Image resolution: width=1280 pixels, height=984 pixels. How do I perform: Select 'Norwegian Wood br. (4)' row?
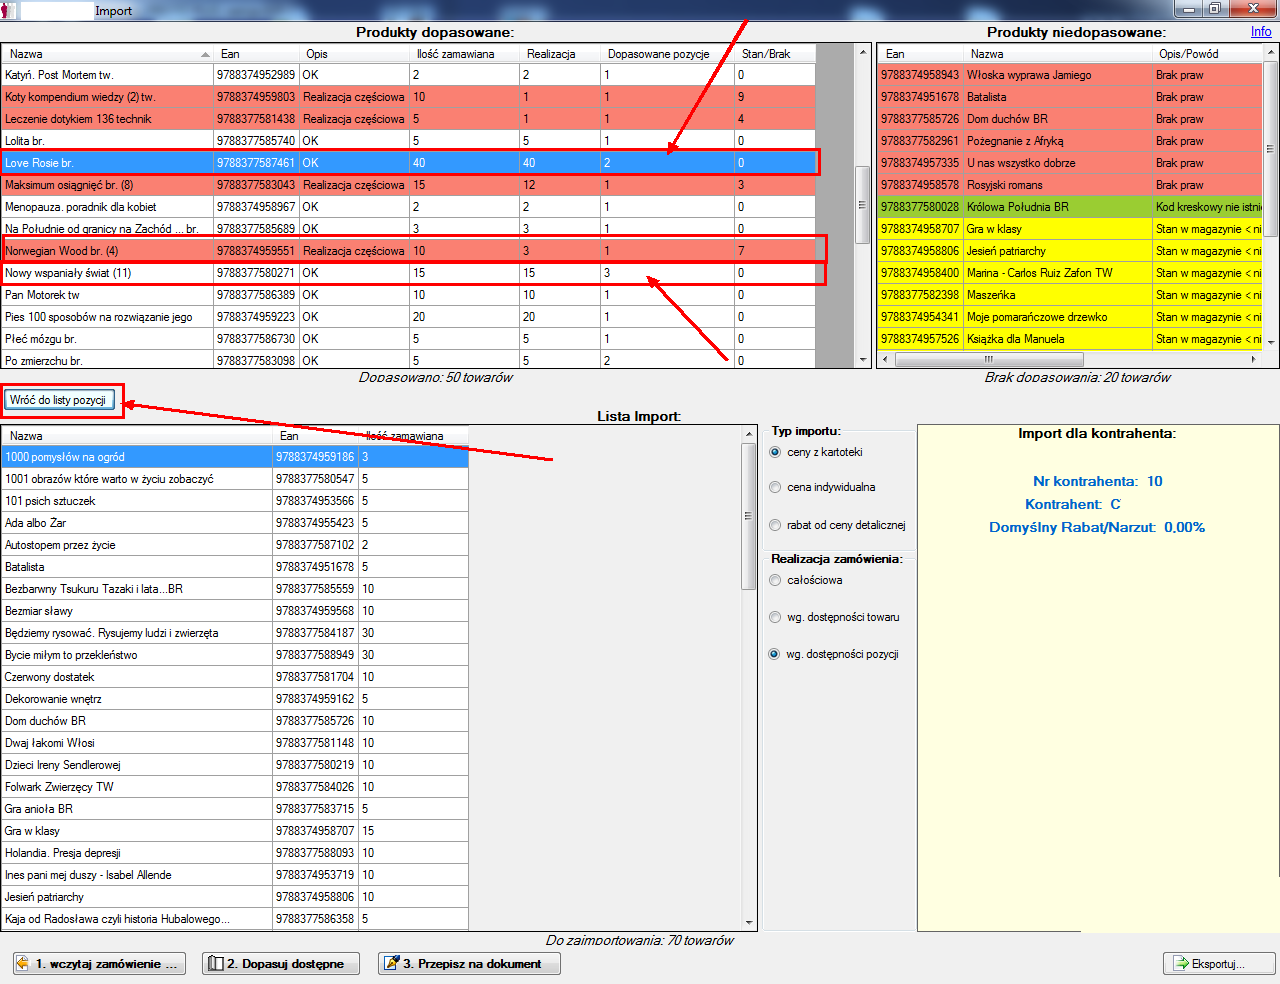coord(408,251)
